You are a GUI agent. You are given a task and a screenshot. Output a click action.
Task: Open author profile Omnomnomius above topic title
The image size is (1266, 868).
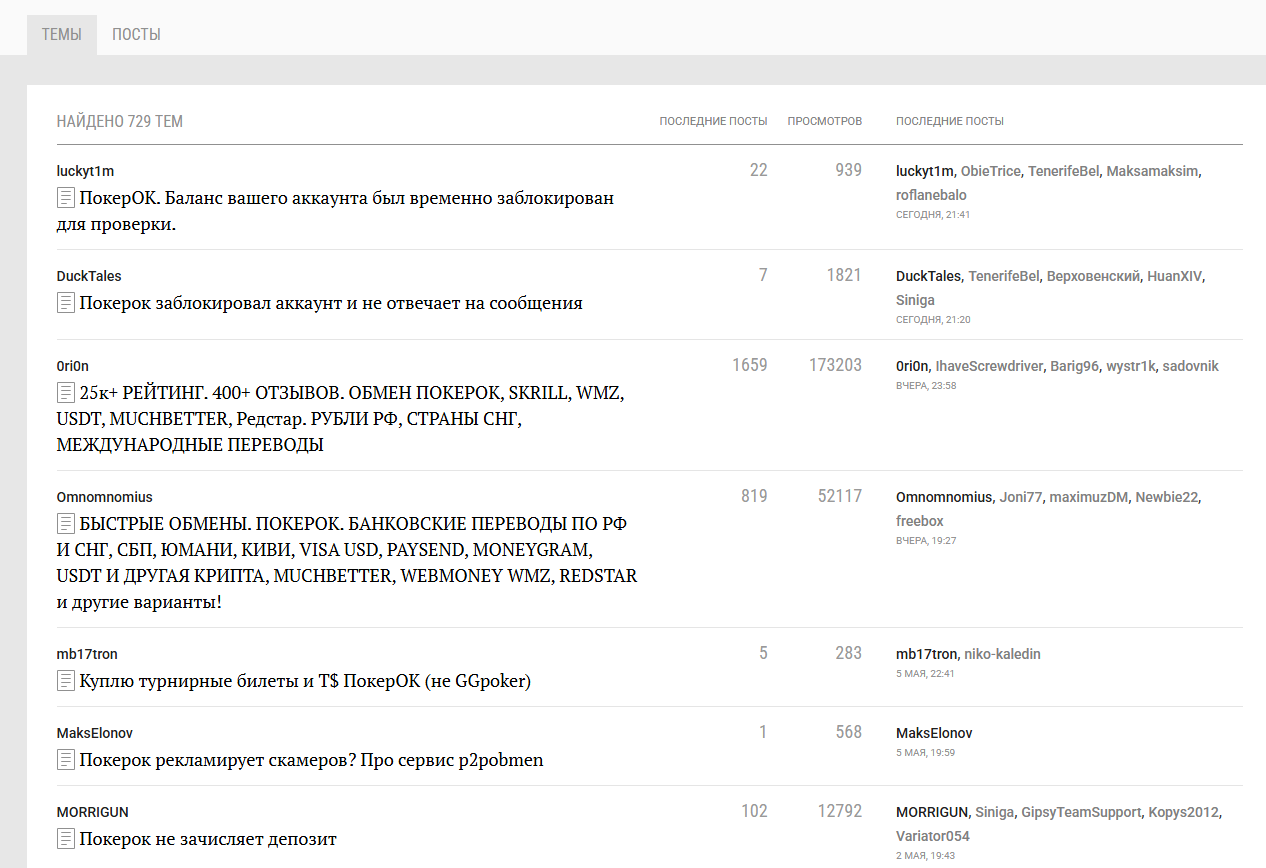[105, 497]
